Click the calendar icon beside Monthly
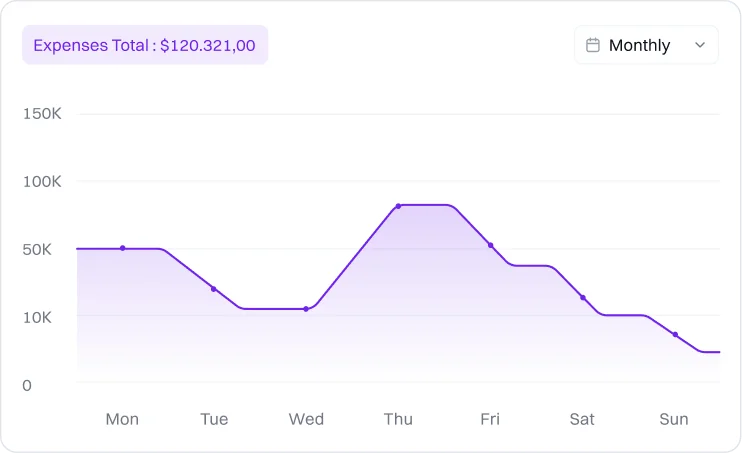The height and width of the screenshot is (453, 742). coord(593,45)
